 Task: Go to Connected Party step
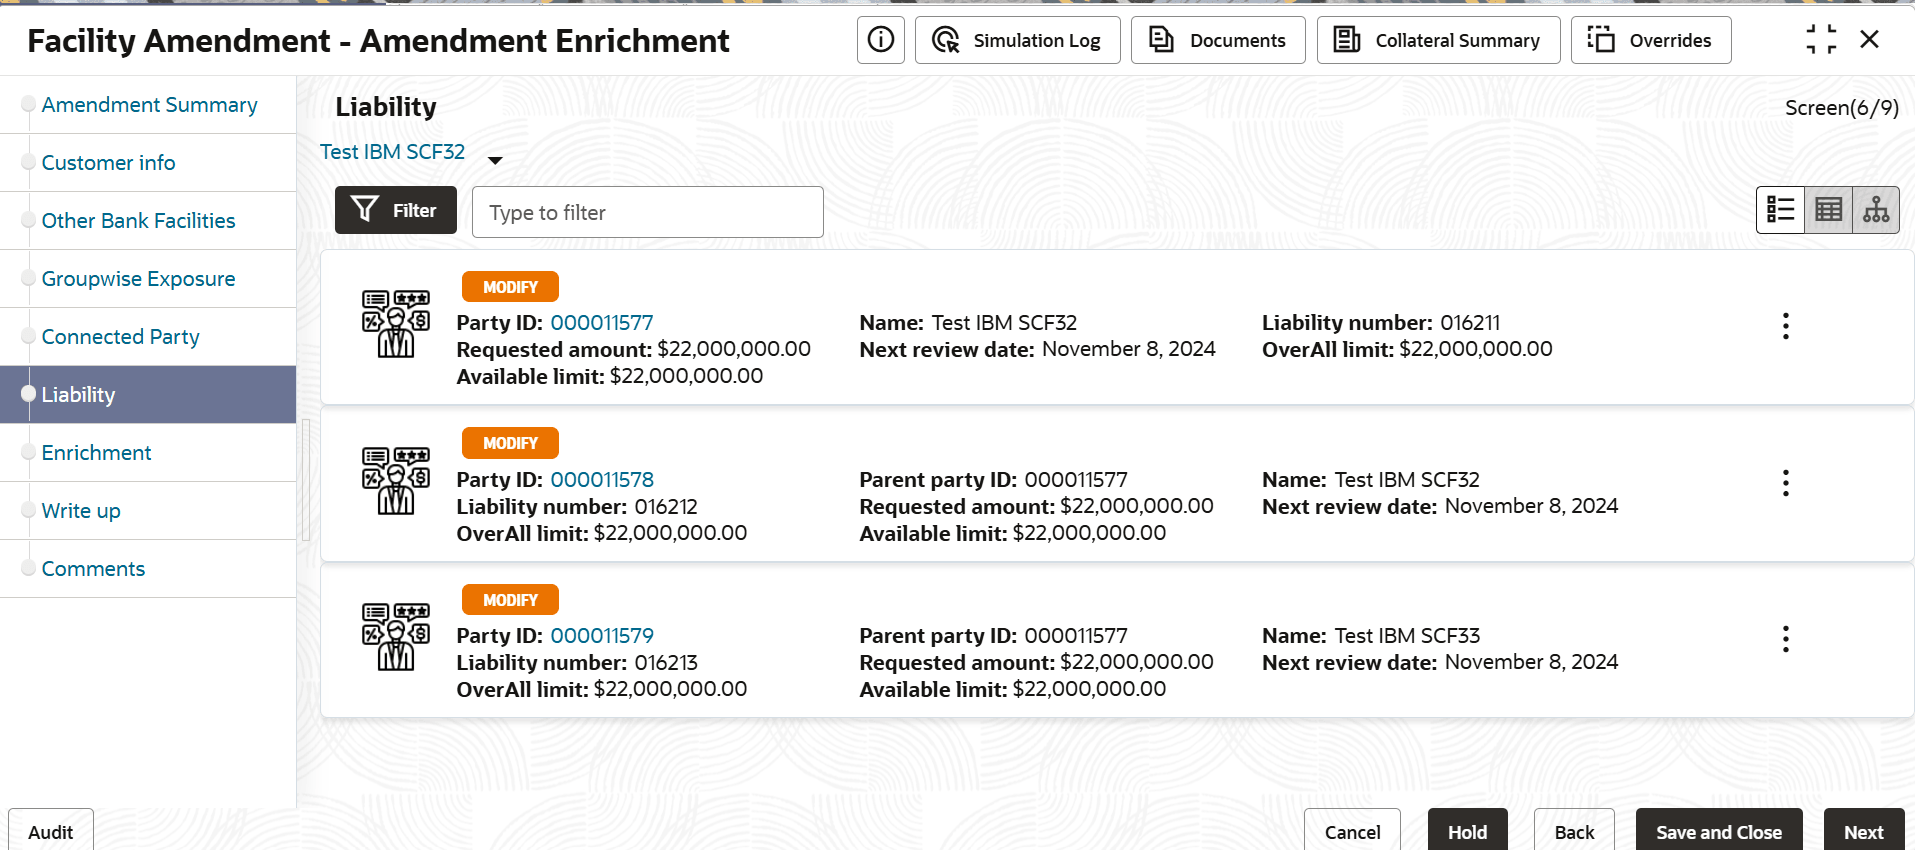[x=120, y=337]
